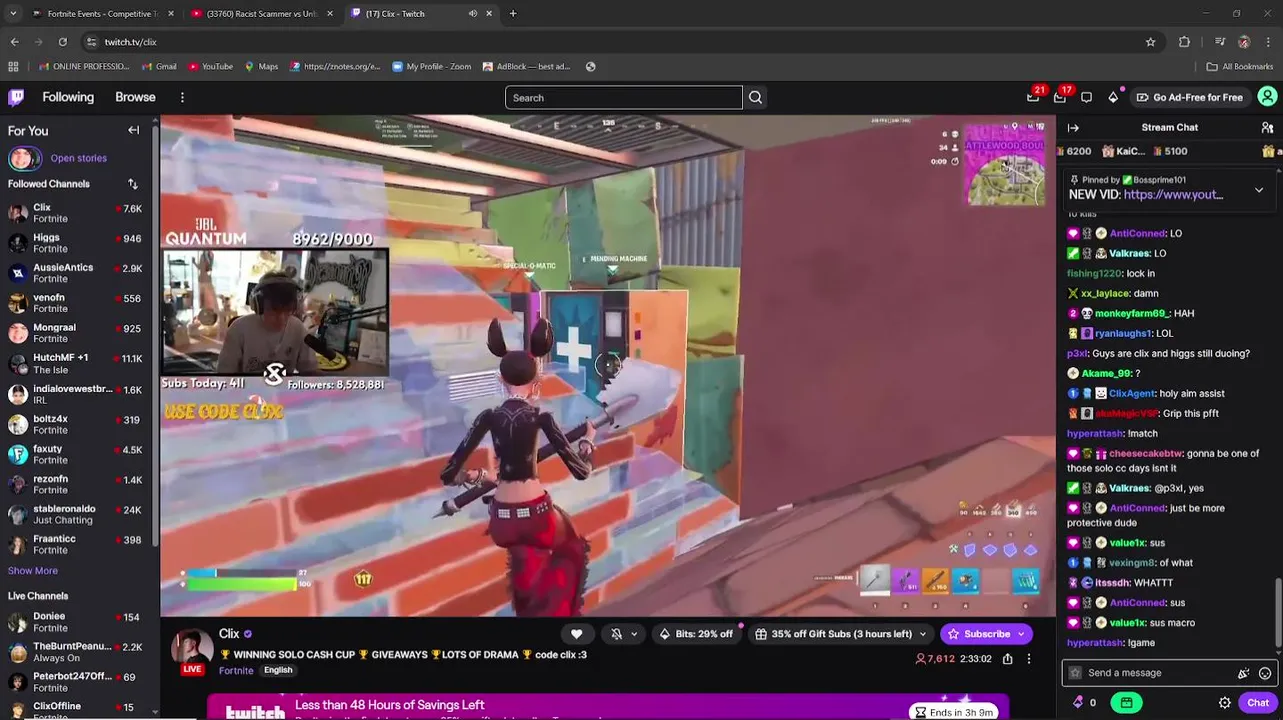
Task: Open the user profile avatar menu
Action: pyautogui.click(x=1267, y=97)
